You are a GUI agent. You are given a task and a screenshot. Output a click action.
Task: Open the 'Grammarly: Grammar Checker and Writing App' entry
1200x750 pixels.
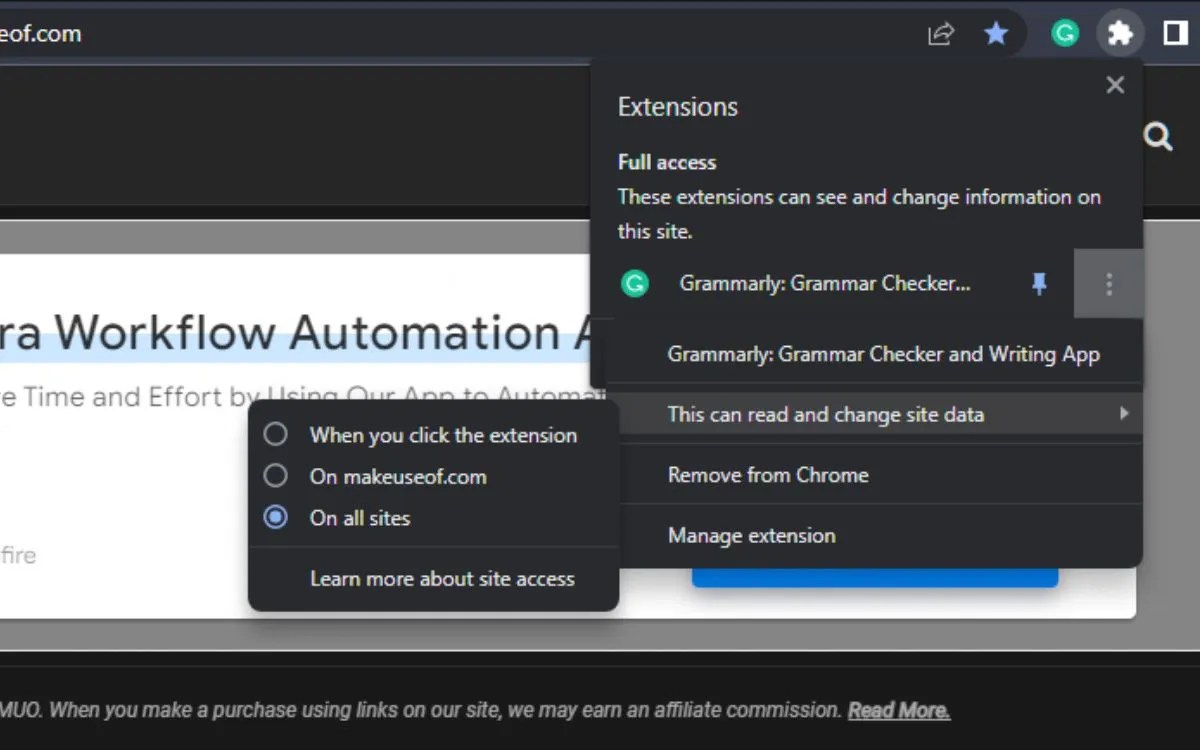coord(883,353)
